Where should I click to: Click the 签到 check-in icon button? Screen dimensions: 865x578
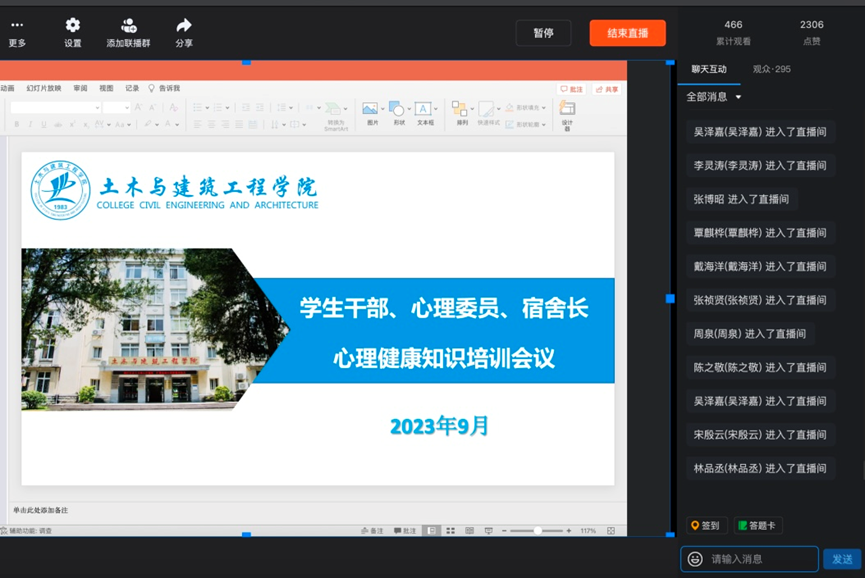click(x=704, y=525)
